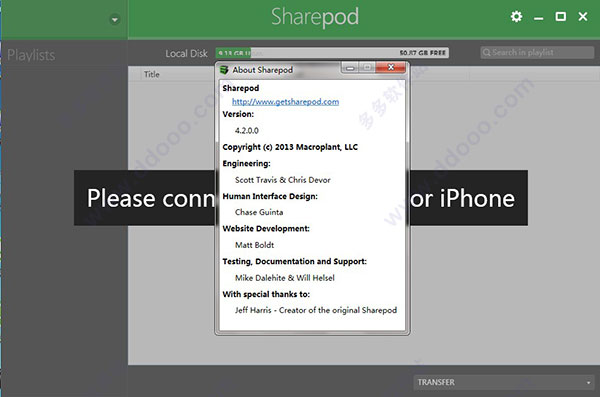
Task: Open the getsharepod.com link
Action: (x=285, y=102)
